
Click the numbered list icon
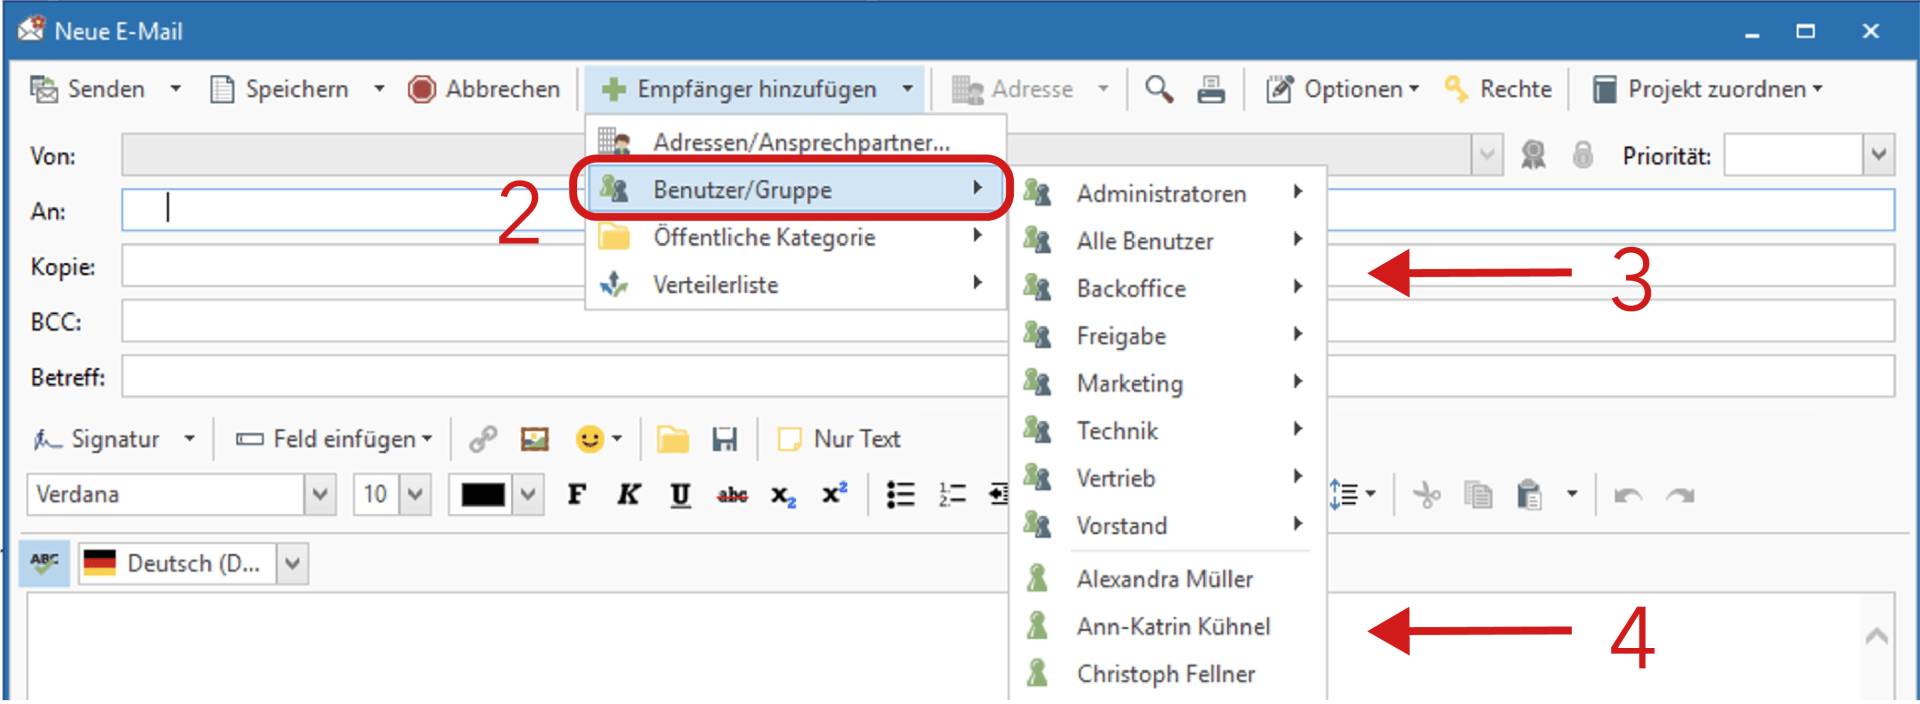952,494
